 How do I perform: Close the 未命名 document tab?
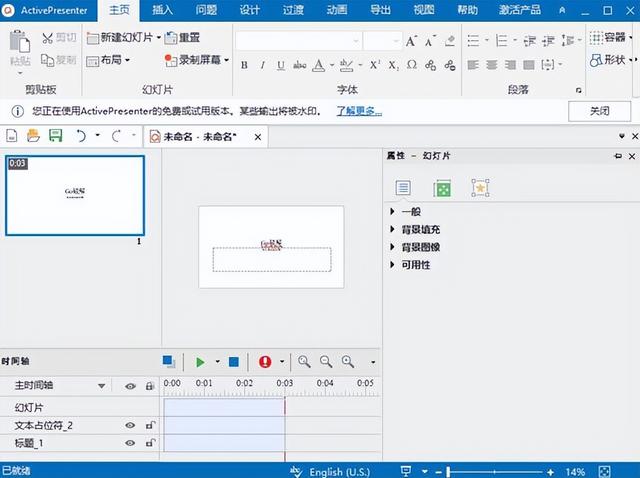258,137
